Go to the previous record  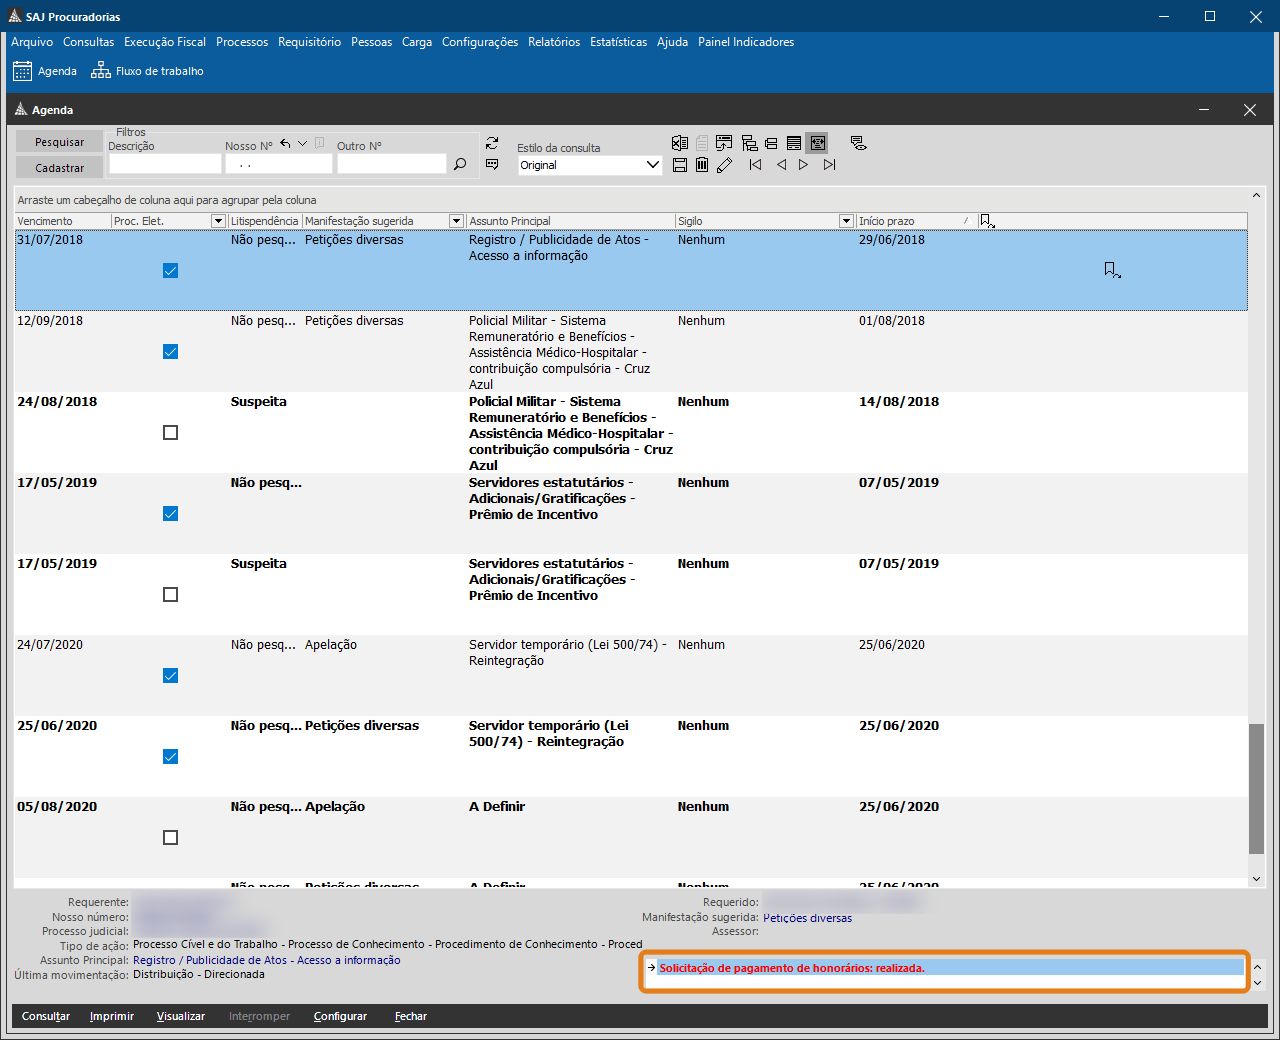click(781, 165)
